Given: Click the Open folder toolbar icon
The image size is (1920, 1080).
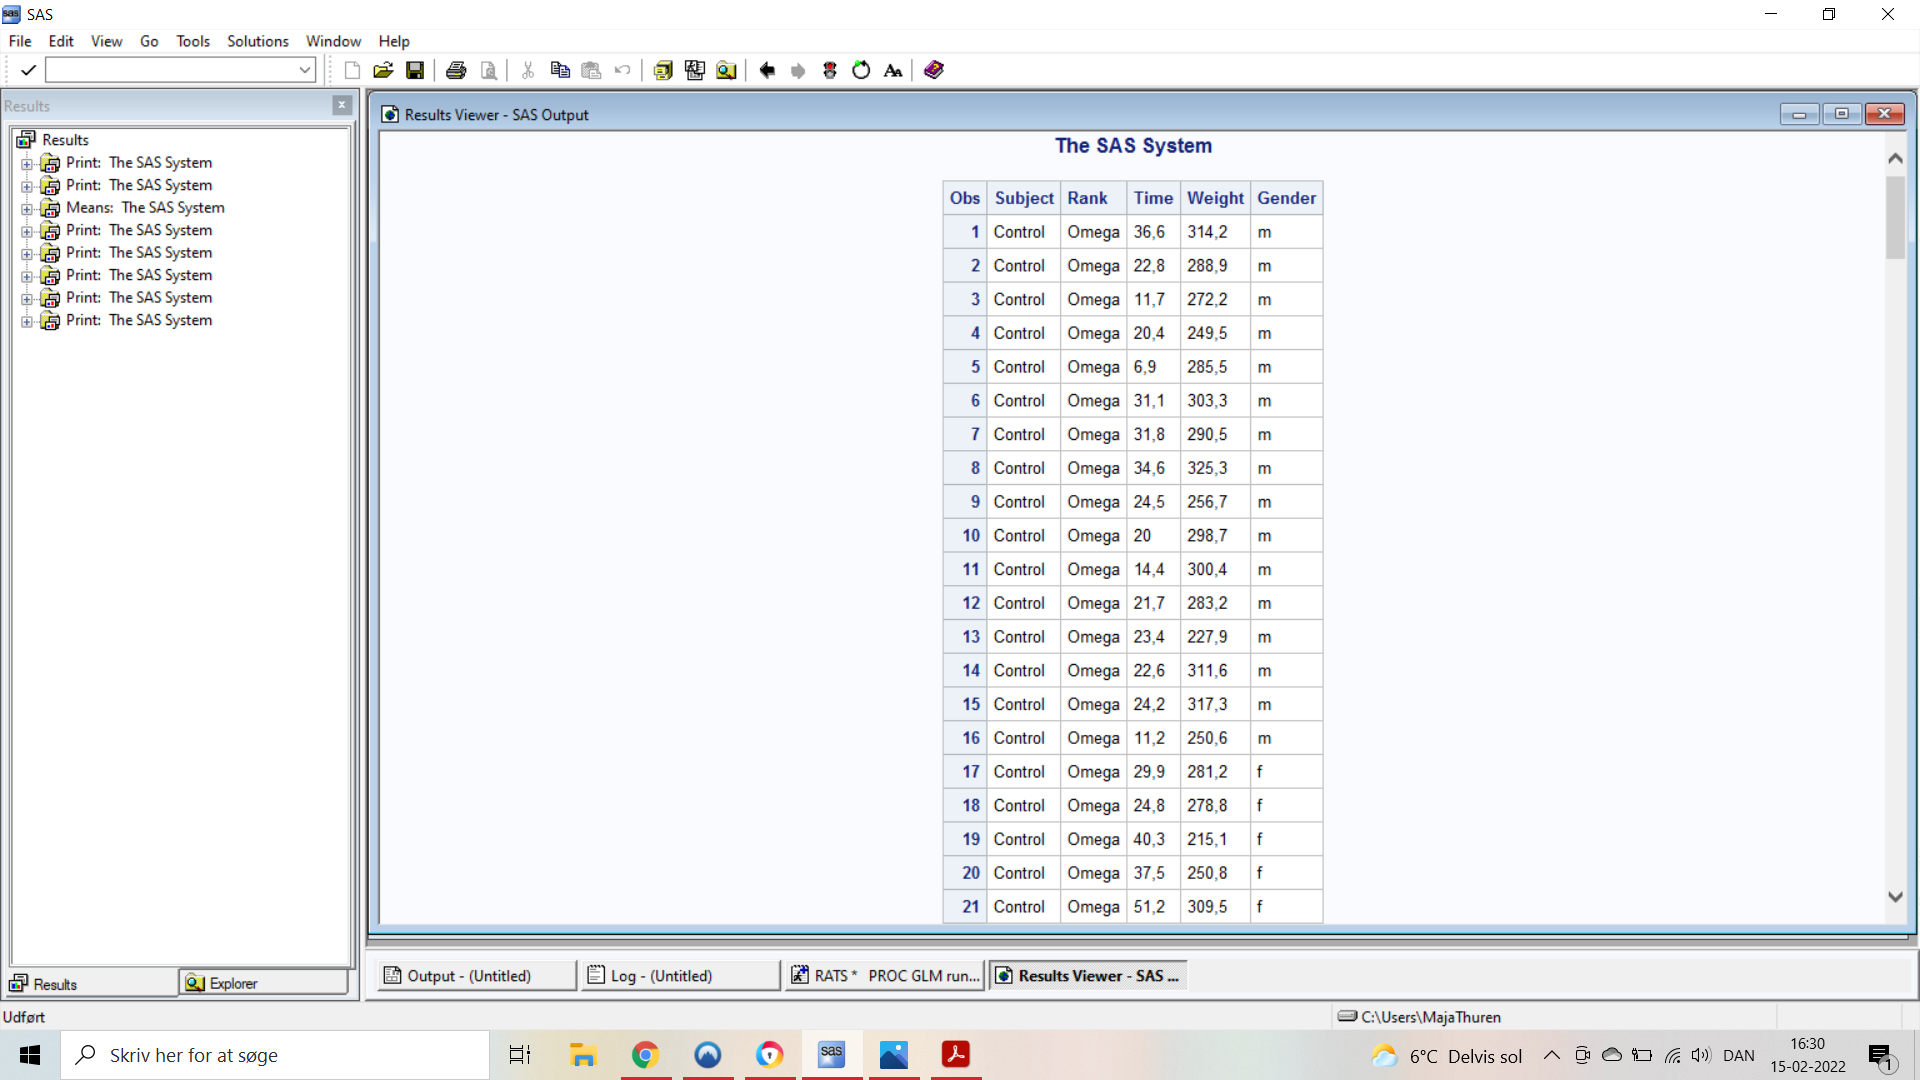Looking at the screenshot, I should tap(383, 70).
